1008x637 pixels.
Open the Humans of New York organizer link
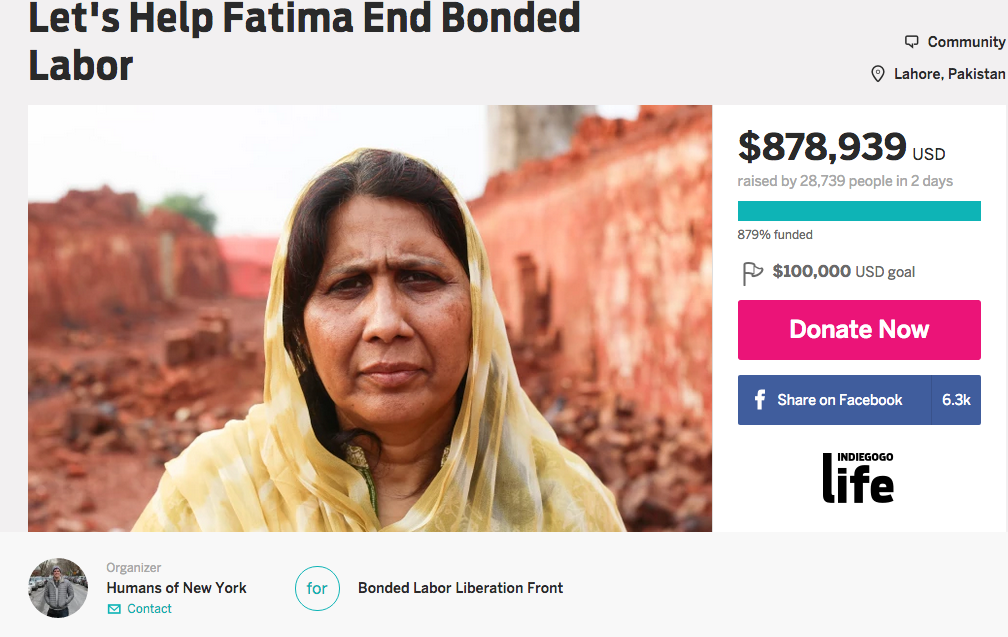(x=176, y=588)
